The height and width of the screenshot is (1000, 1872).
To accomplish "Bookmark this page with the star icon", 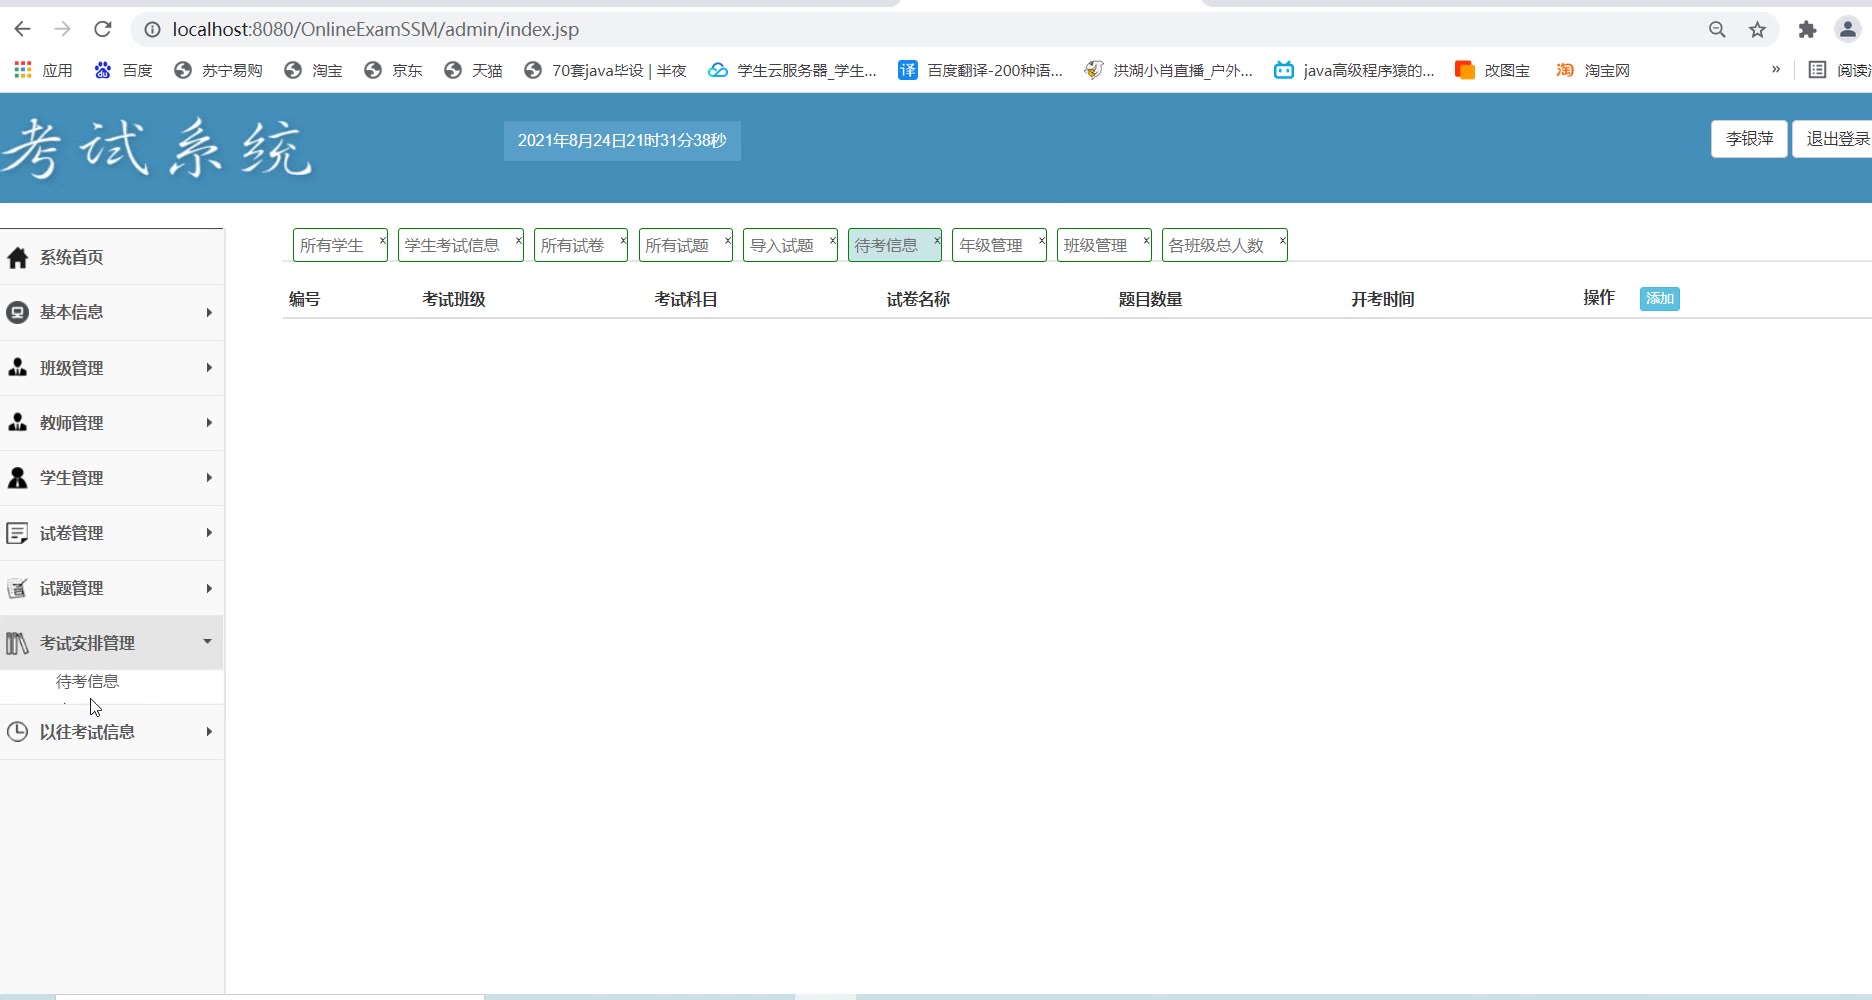I will [x=1757, y=30].
